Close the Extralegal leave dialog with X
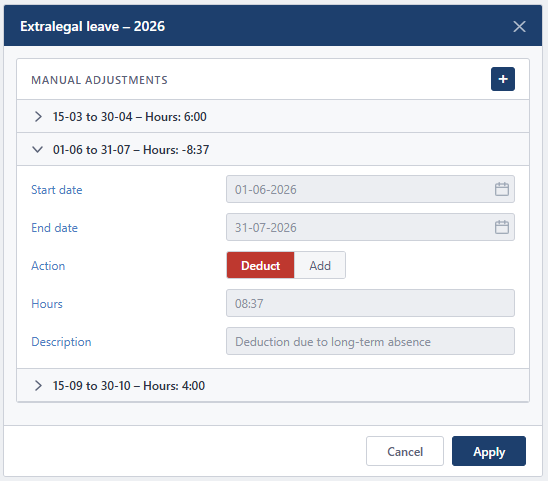 click(519, 26)
